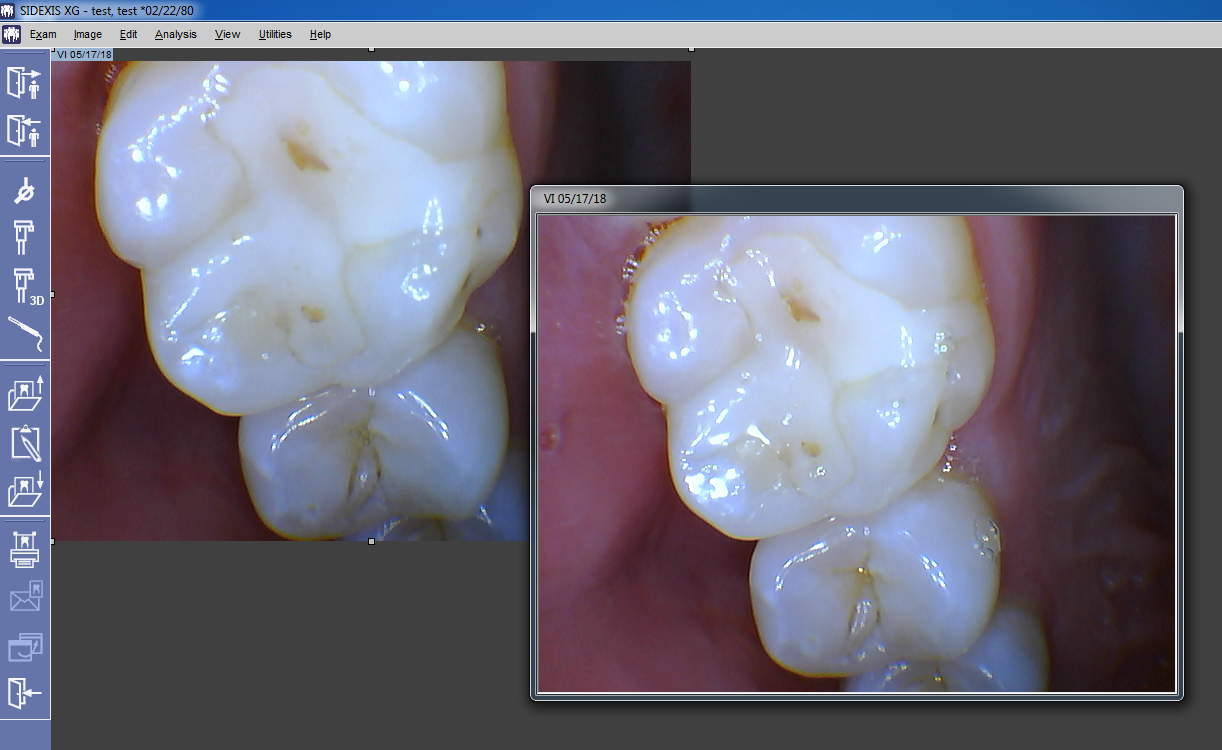Click the SIDEXIS XG main title bar
This screenshot has width=1222, height=750.
pyautogui.click(x=611, y=10)
